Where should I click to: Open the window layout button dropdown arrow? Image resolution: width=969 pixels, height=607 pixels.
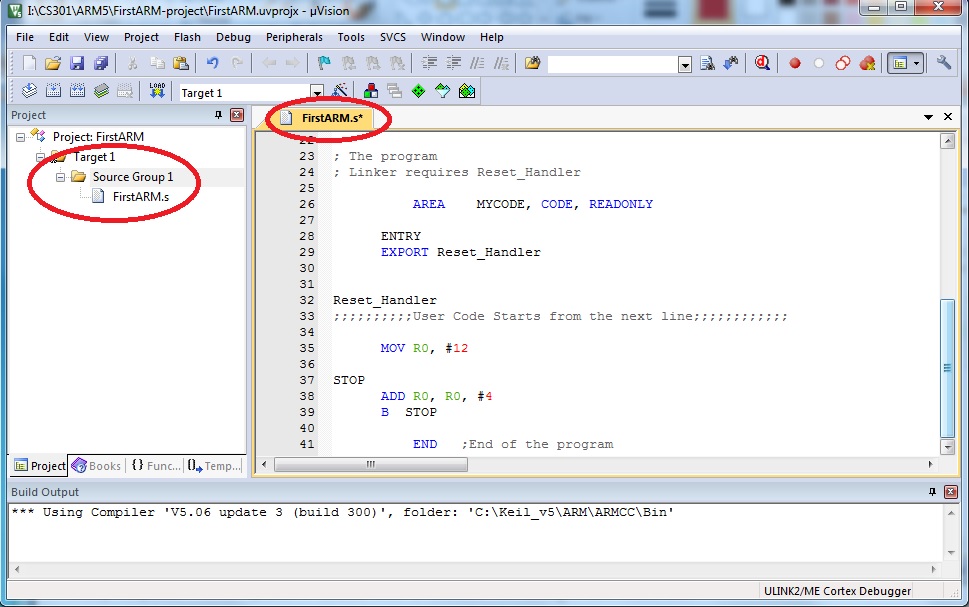click(x=916, y=63)
